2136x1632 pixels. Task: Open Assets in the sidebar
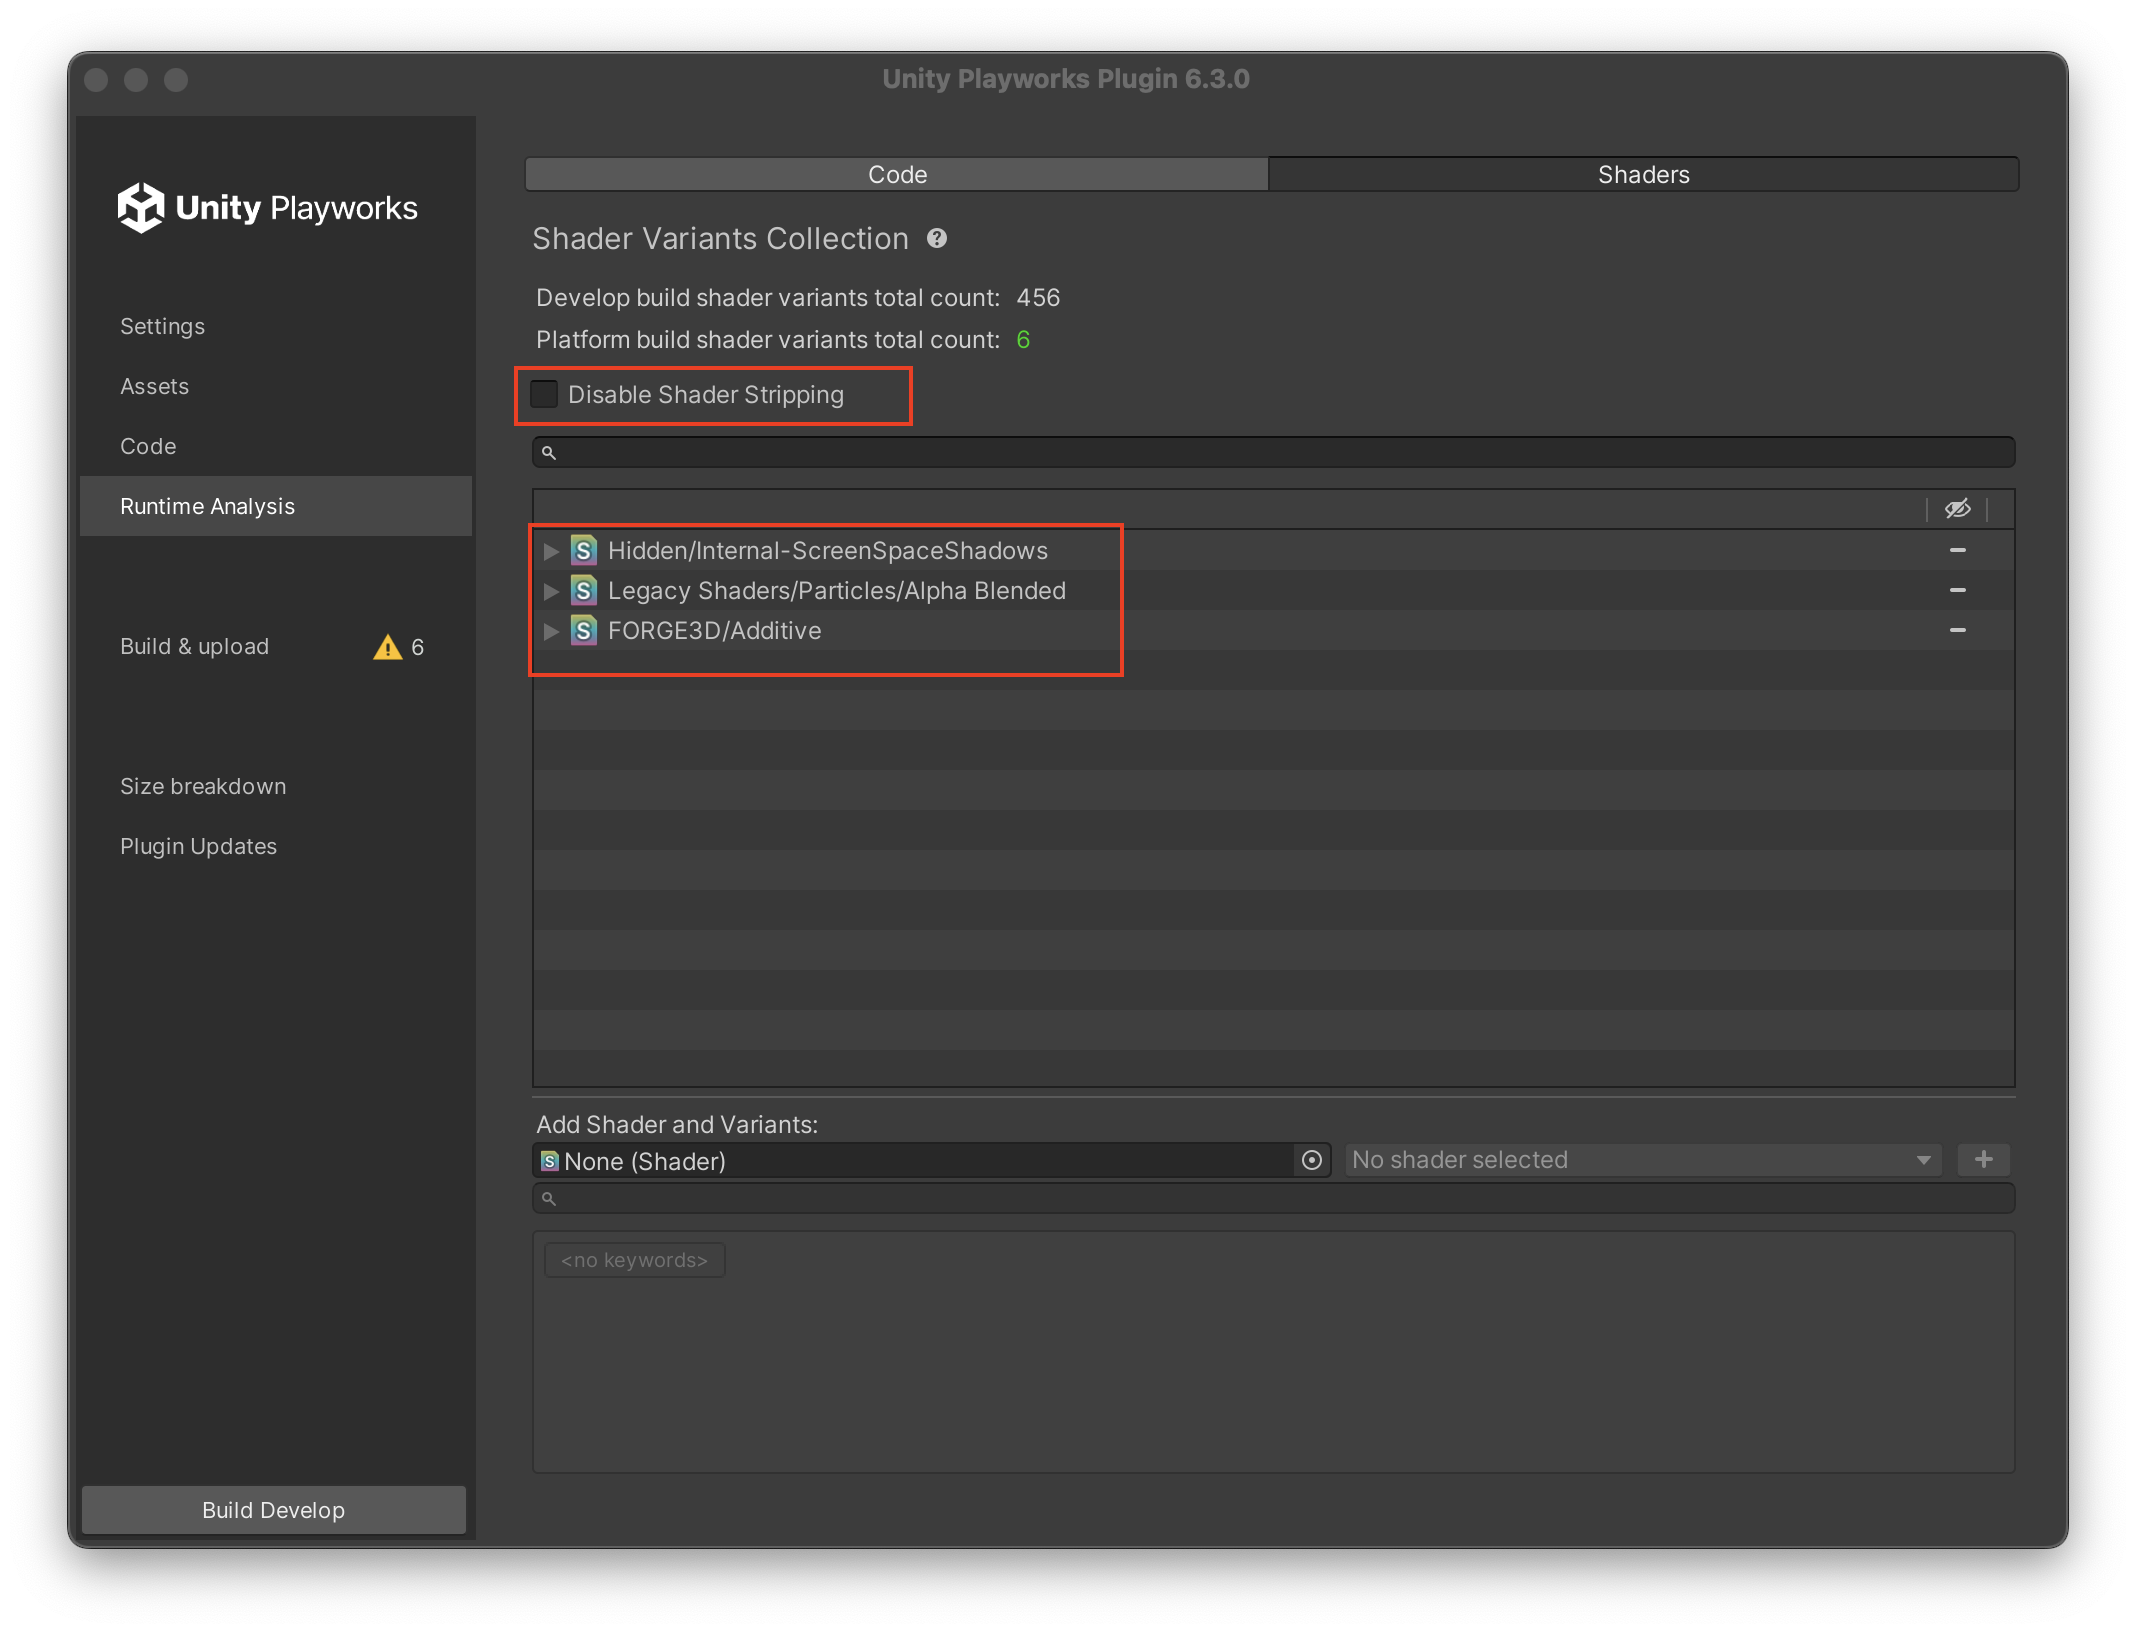[276, 386]
